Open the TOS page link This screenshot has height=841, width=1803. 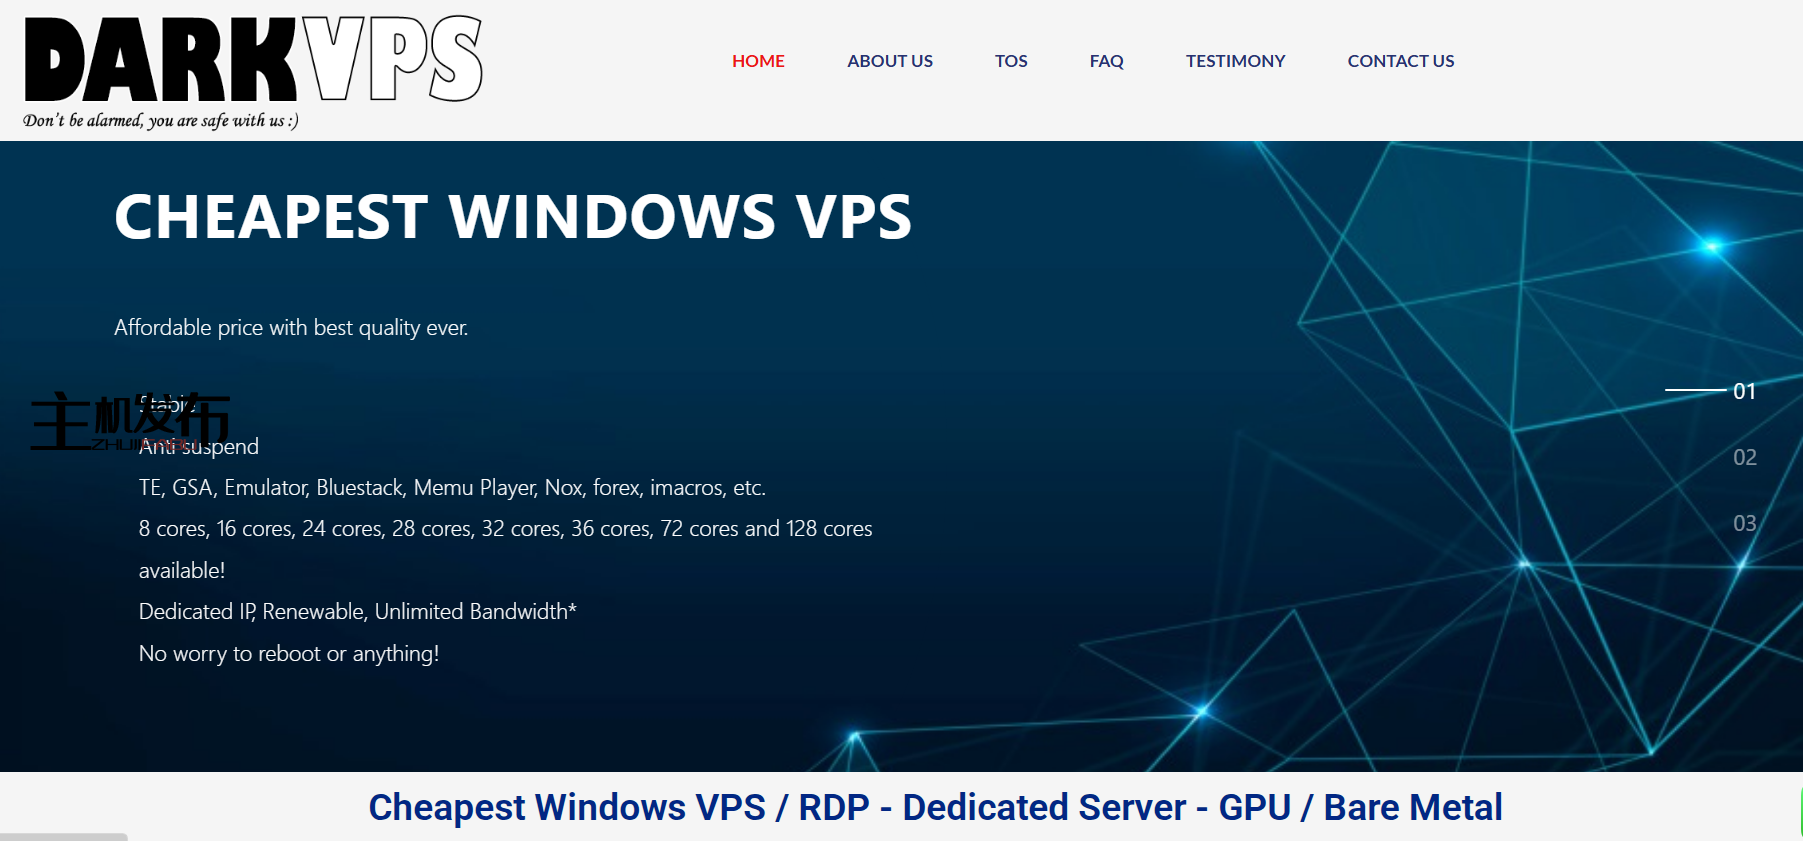pos(1010,61)
